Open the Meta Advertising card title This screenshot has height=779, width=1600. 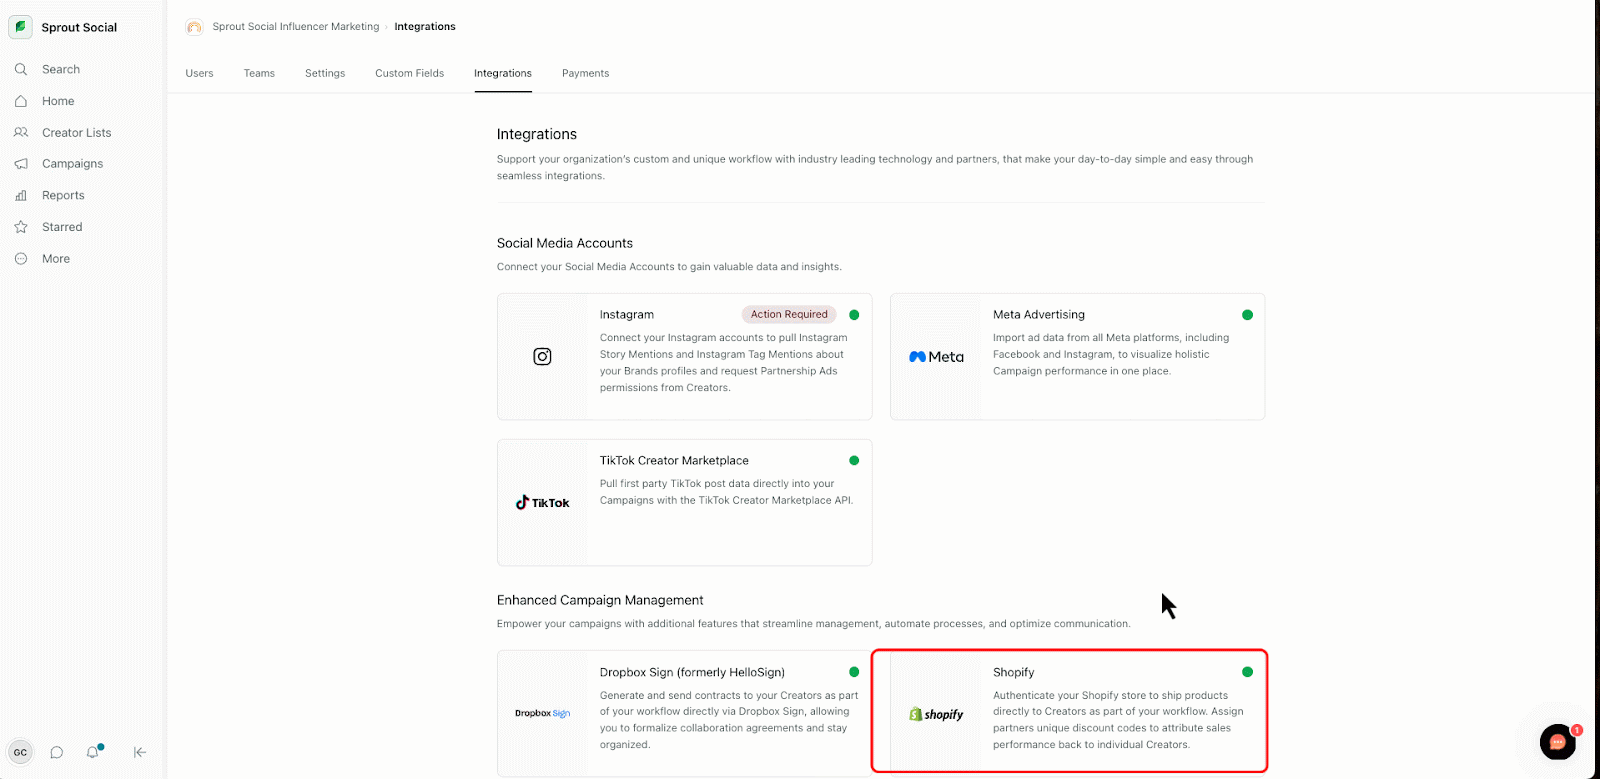(1039, 315)
